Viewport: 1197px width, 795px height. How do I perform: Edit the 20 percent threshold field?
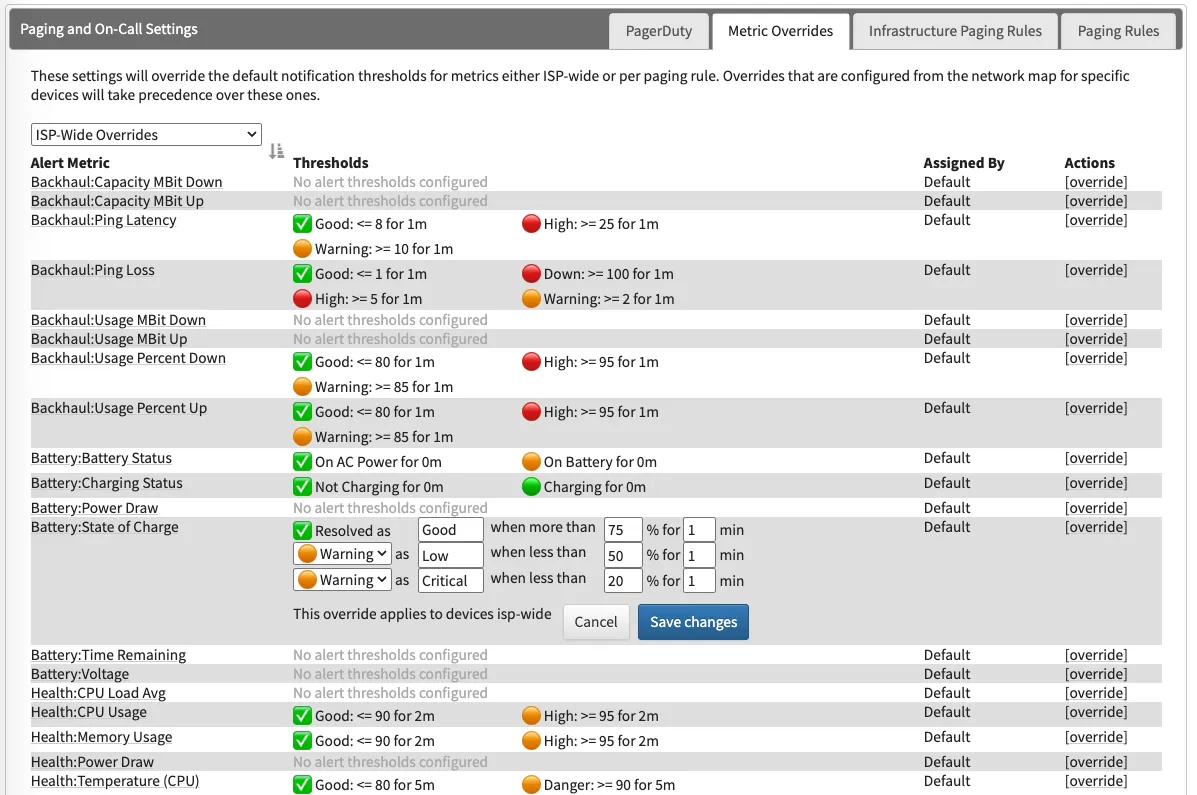coord(623,580)
